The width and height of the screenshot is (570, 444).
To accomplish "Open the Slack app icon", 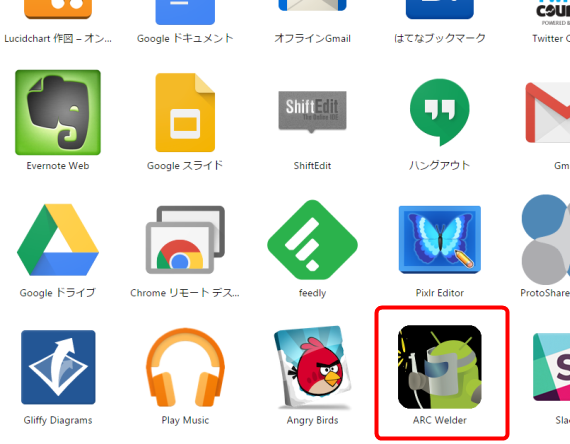I will pyautogui.click(x=551, y=367).
